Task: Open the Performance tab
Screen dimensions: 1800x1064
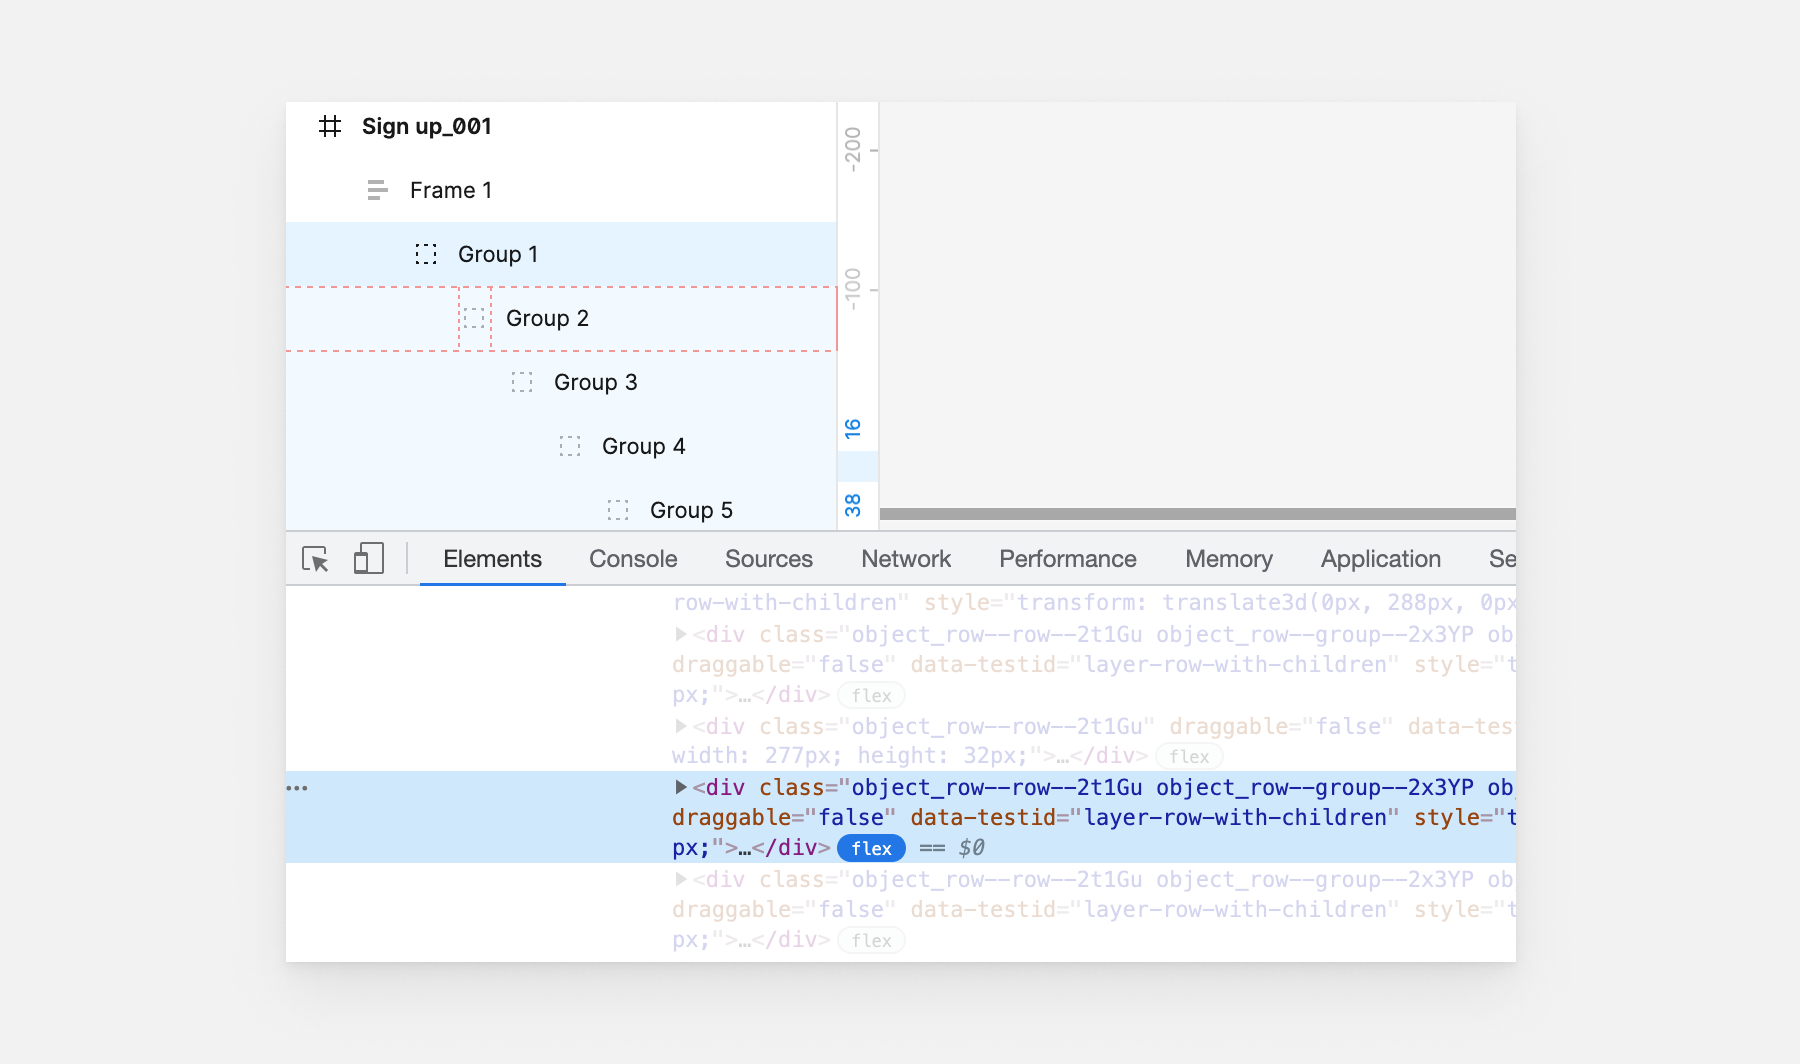Action: (x=1067, y=559)
